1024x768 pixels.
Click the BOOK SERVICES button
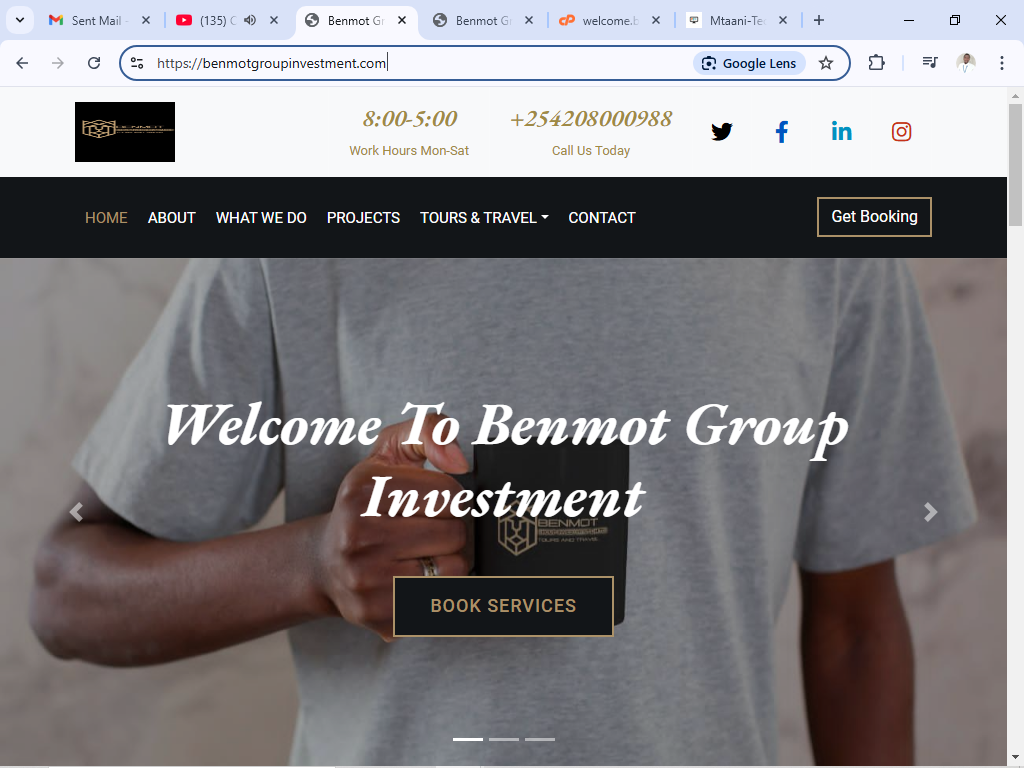point(504,606)
